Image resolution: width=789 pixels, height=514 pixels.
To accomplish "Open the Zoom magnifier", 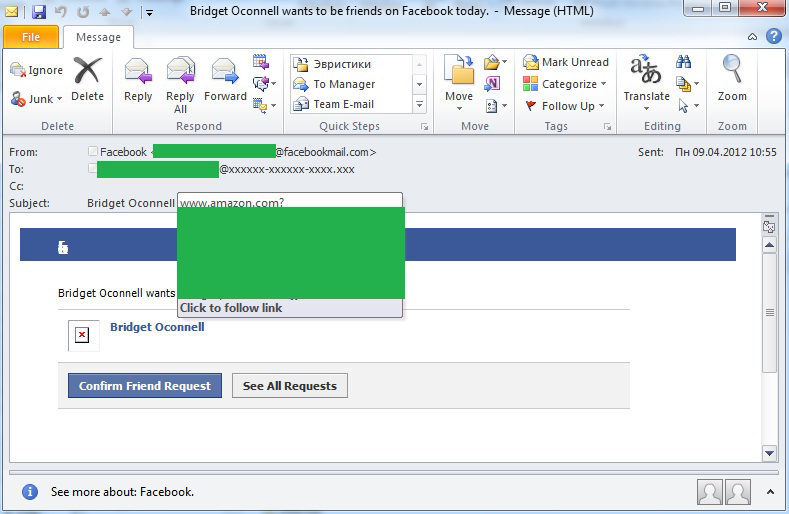I will [732, 80].
